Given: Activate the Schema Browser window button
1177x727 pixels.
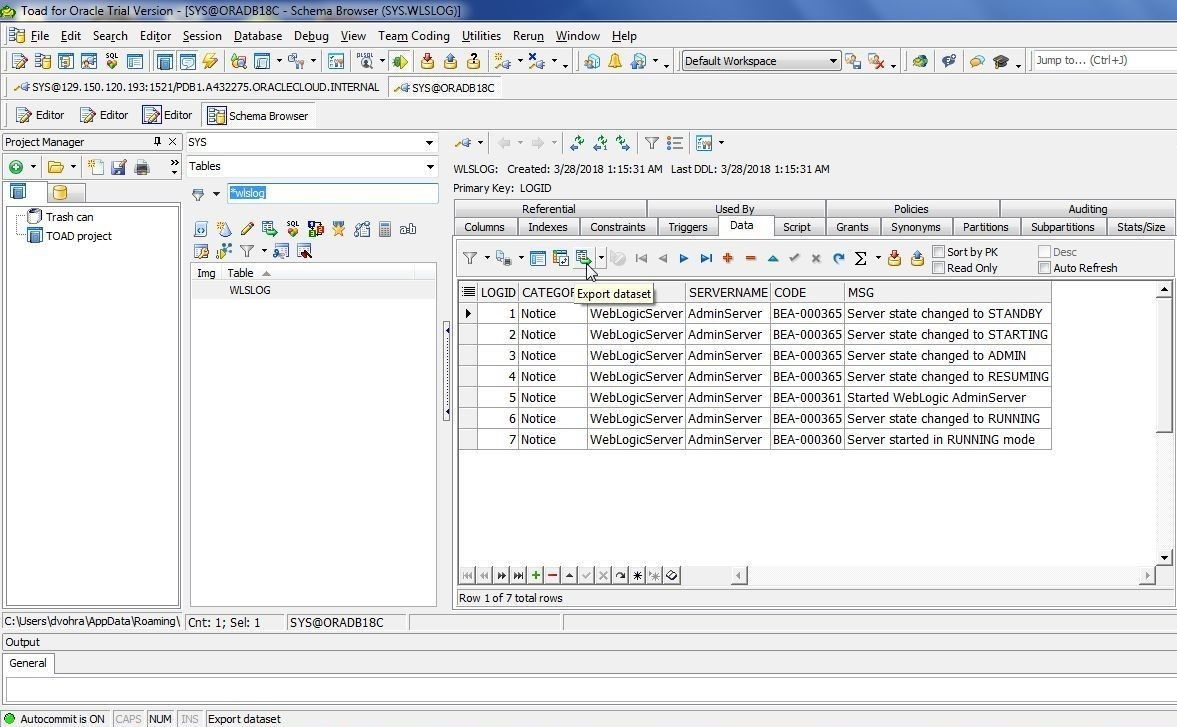Looking at the screenshot, I should [258, 116].
